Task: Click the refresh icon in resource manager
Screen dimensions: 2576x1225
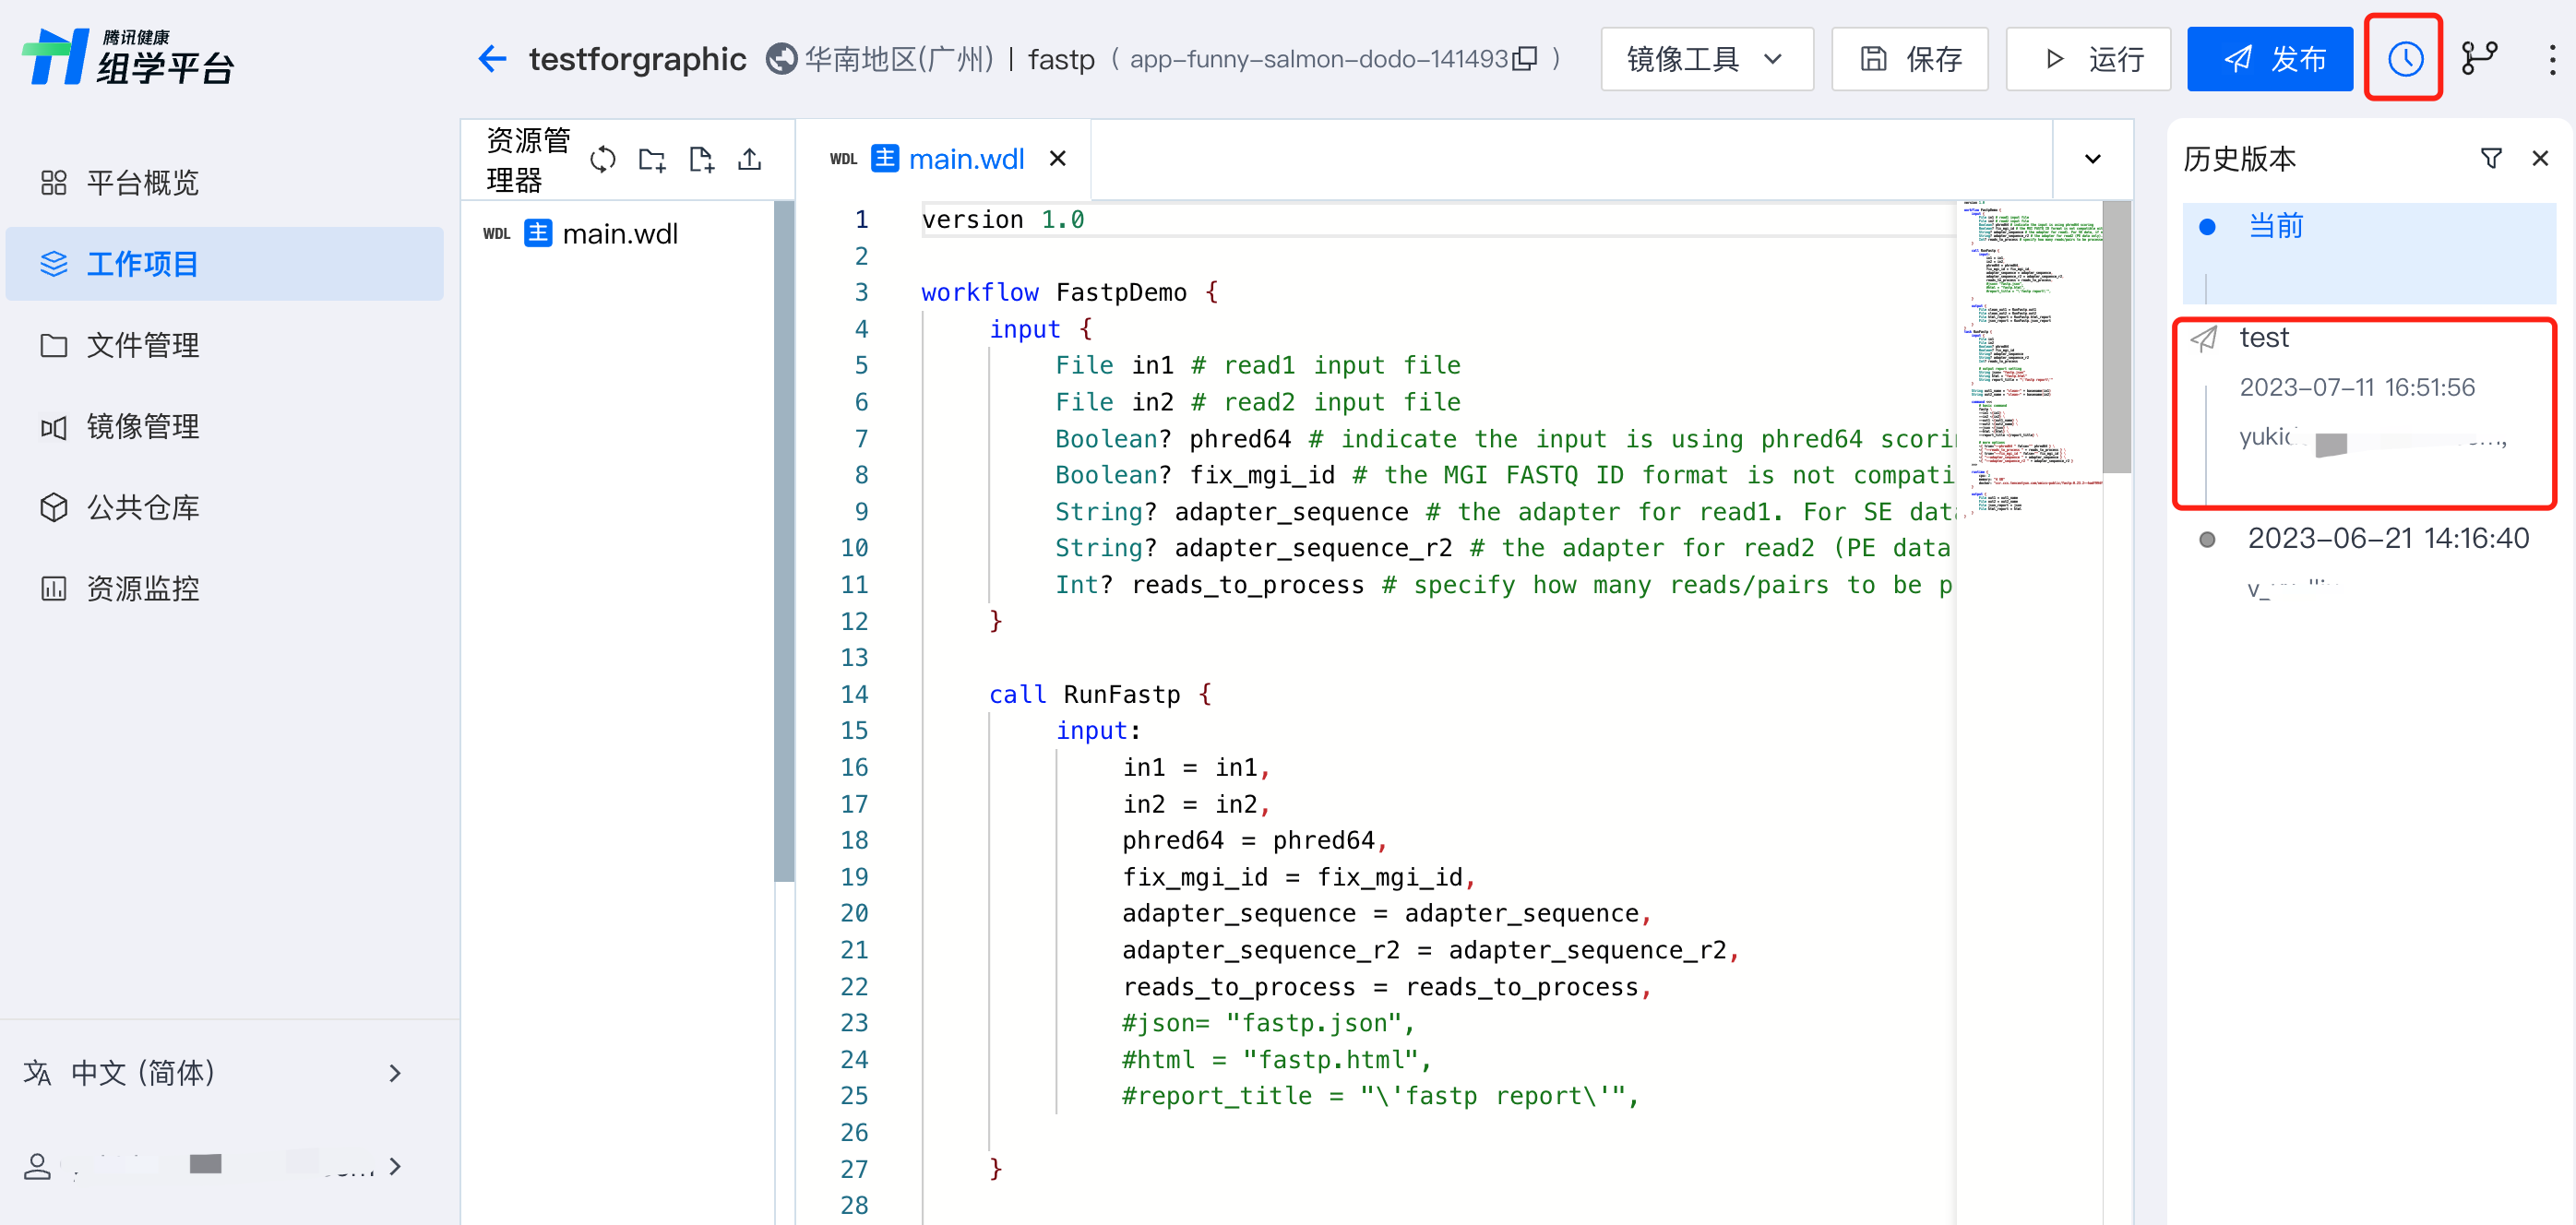Action: click(x=602, y=159)
